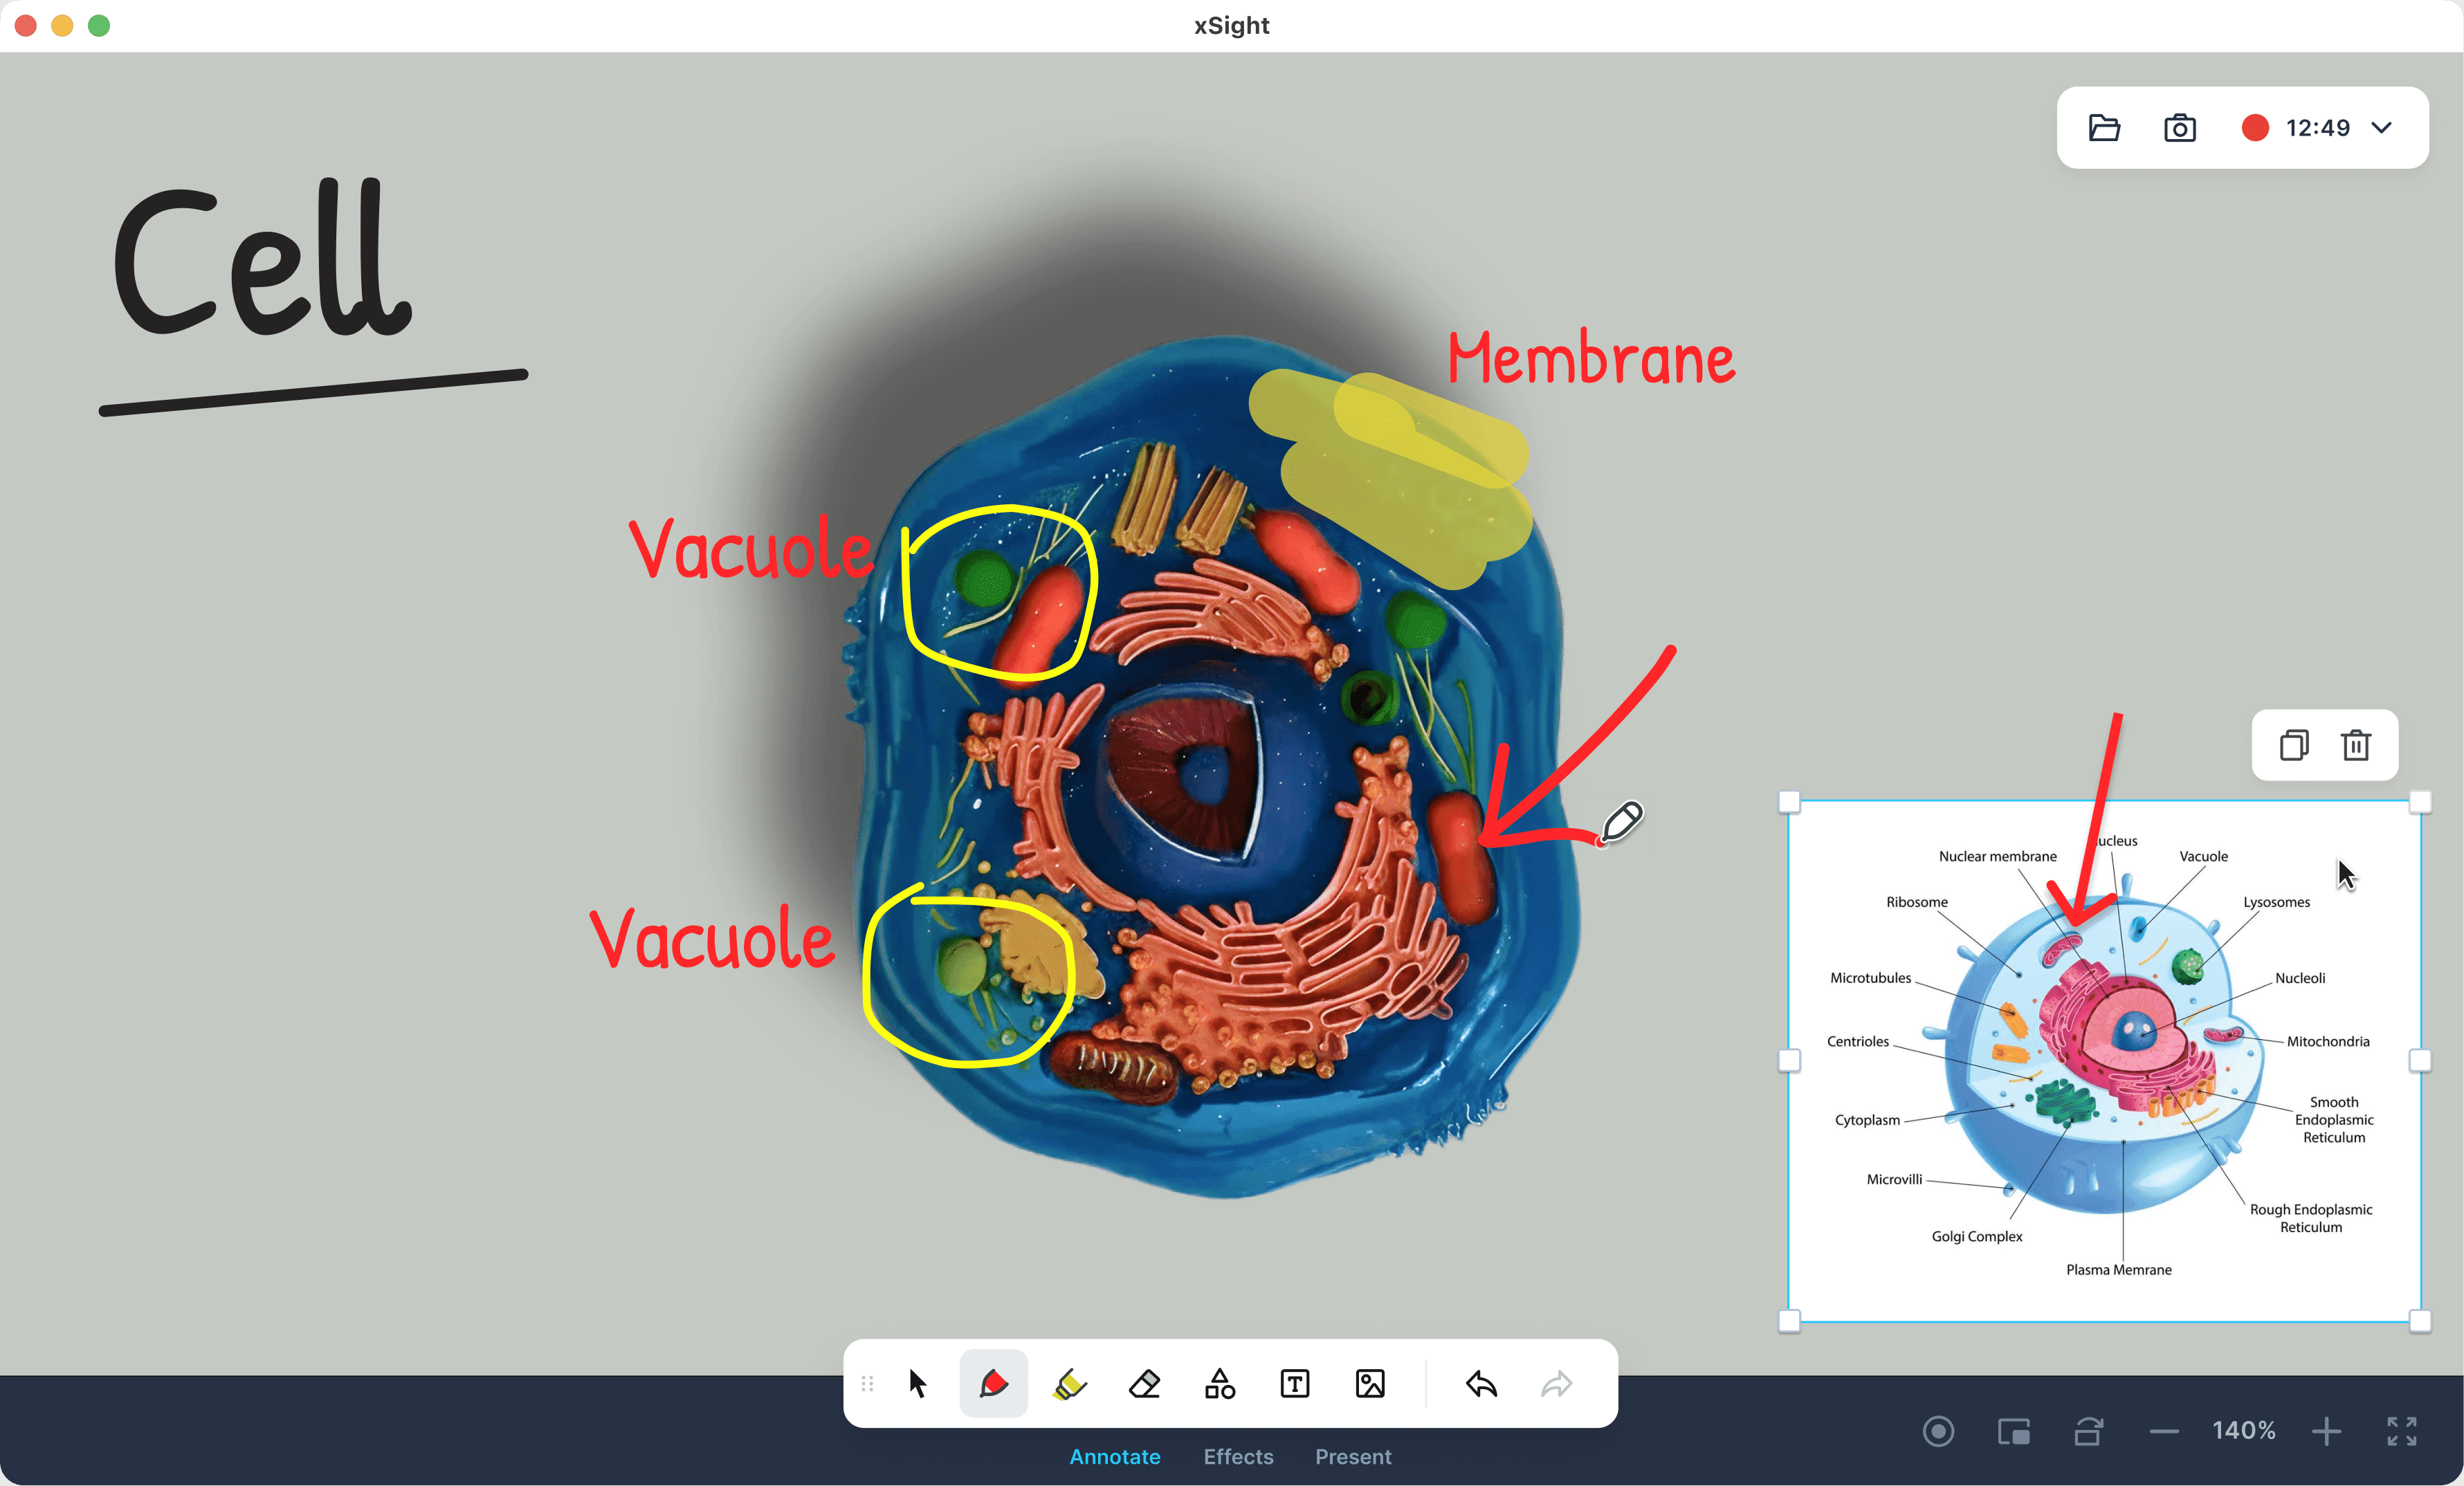Switch to the Present tab
The image size is (2464, 1486).
[x=1352, y=1456]
